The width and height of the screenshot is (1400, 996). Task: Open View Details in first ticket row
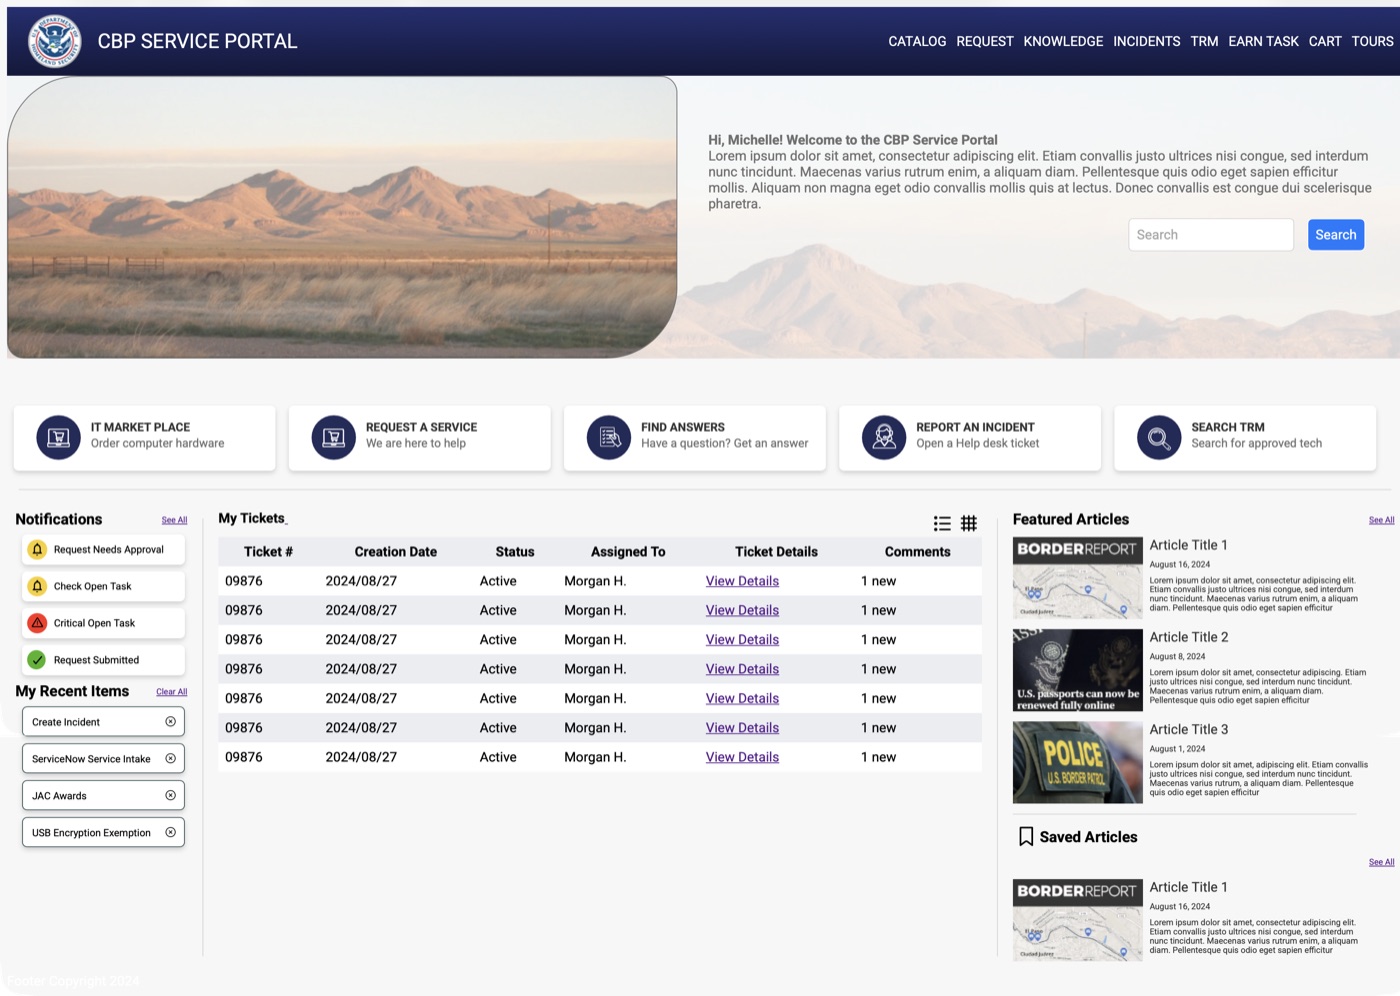(742, 581)
